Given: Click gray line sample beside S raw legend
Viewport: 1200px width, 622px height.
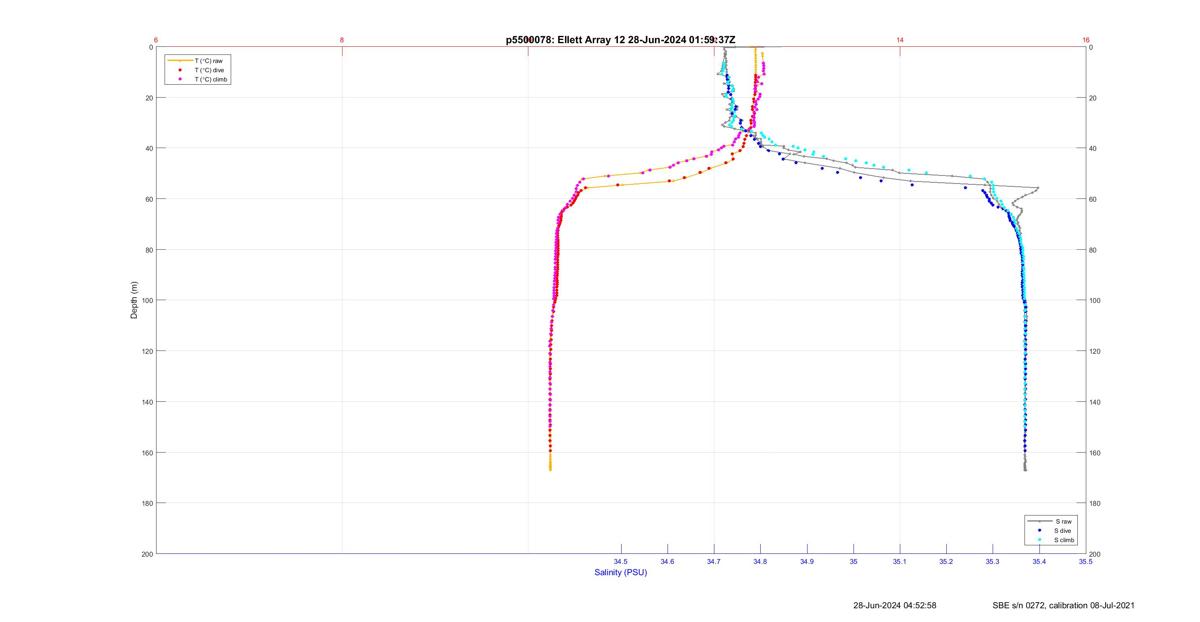Looking at the screenshot, I should click(1040, 522).
